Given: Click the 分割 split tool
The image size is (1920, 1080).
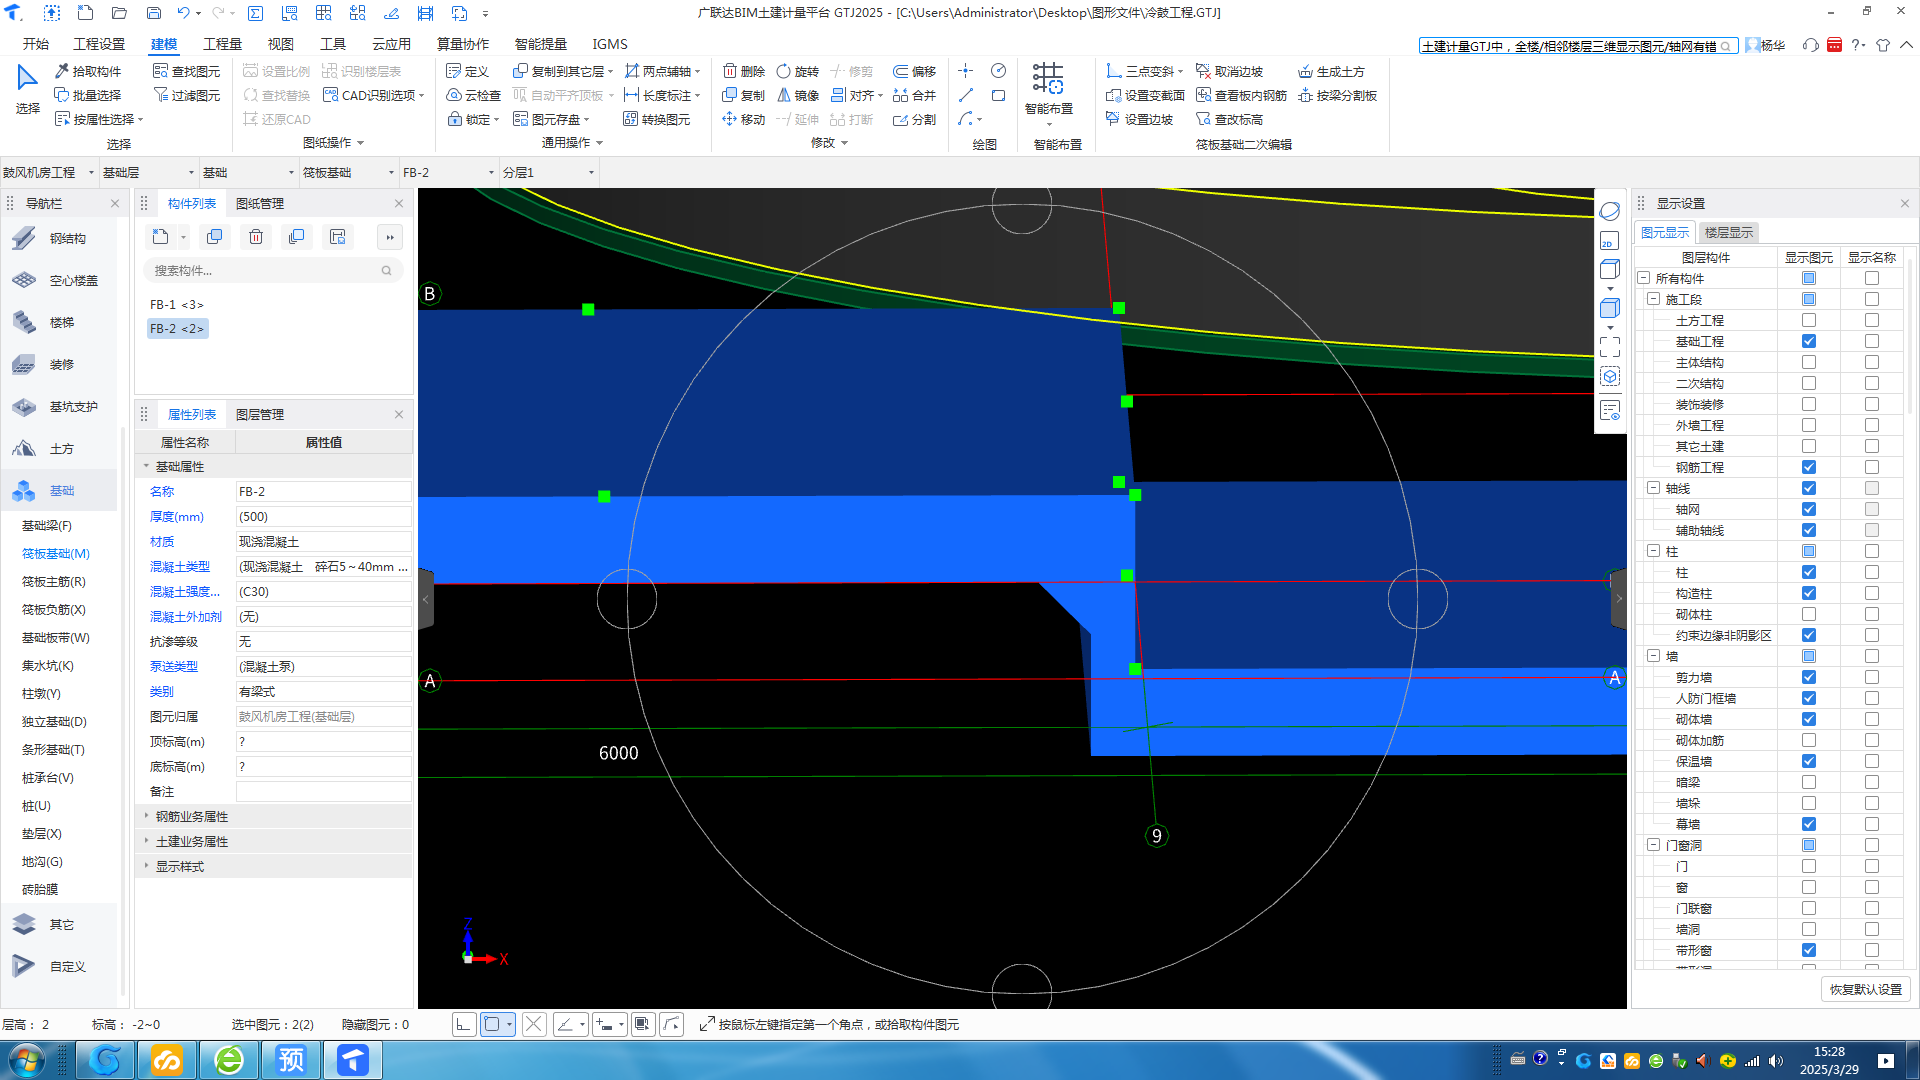Looking at the screenshot, I should (x=915, y=119).
